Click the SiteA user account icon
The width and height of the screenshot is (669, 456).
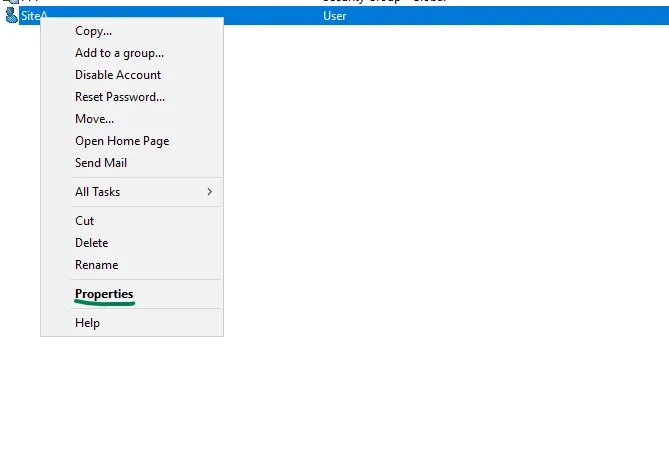coord(11,15)
